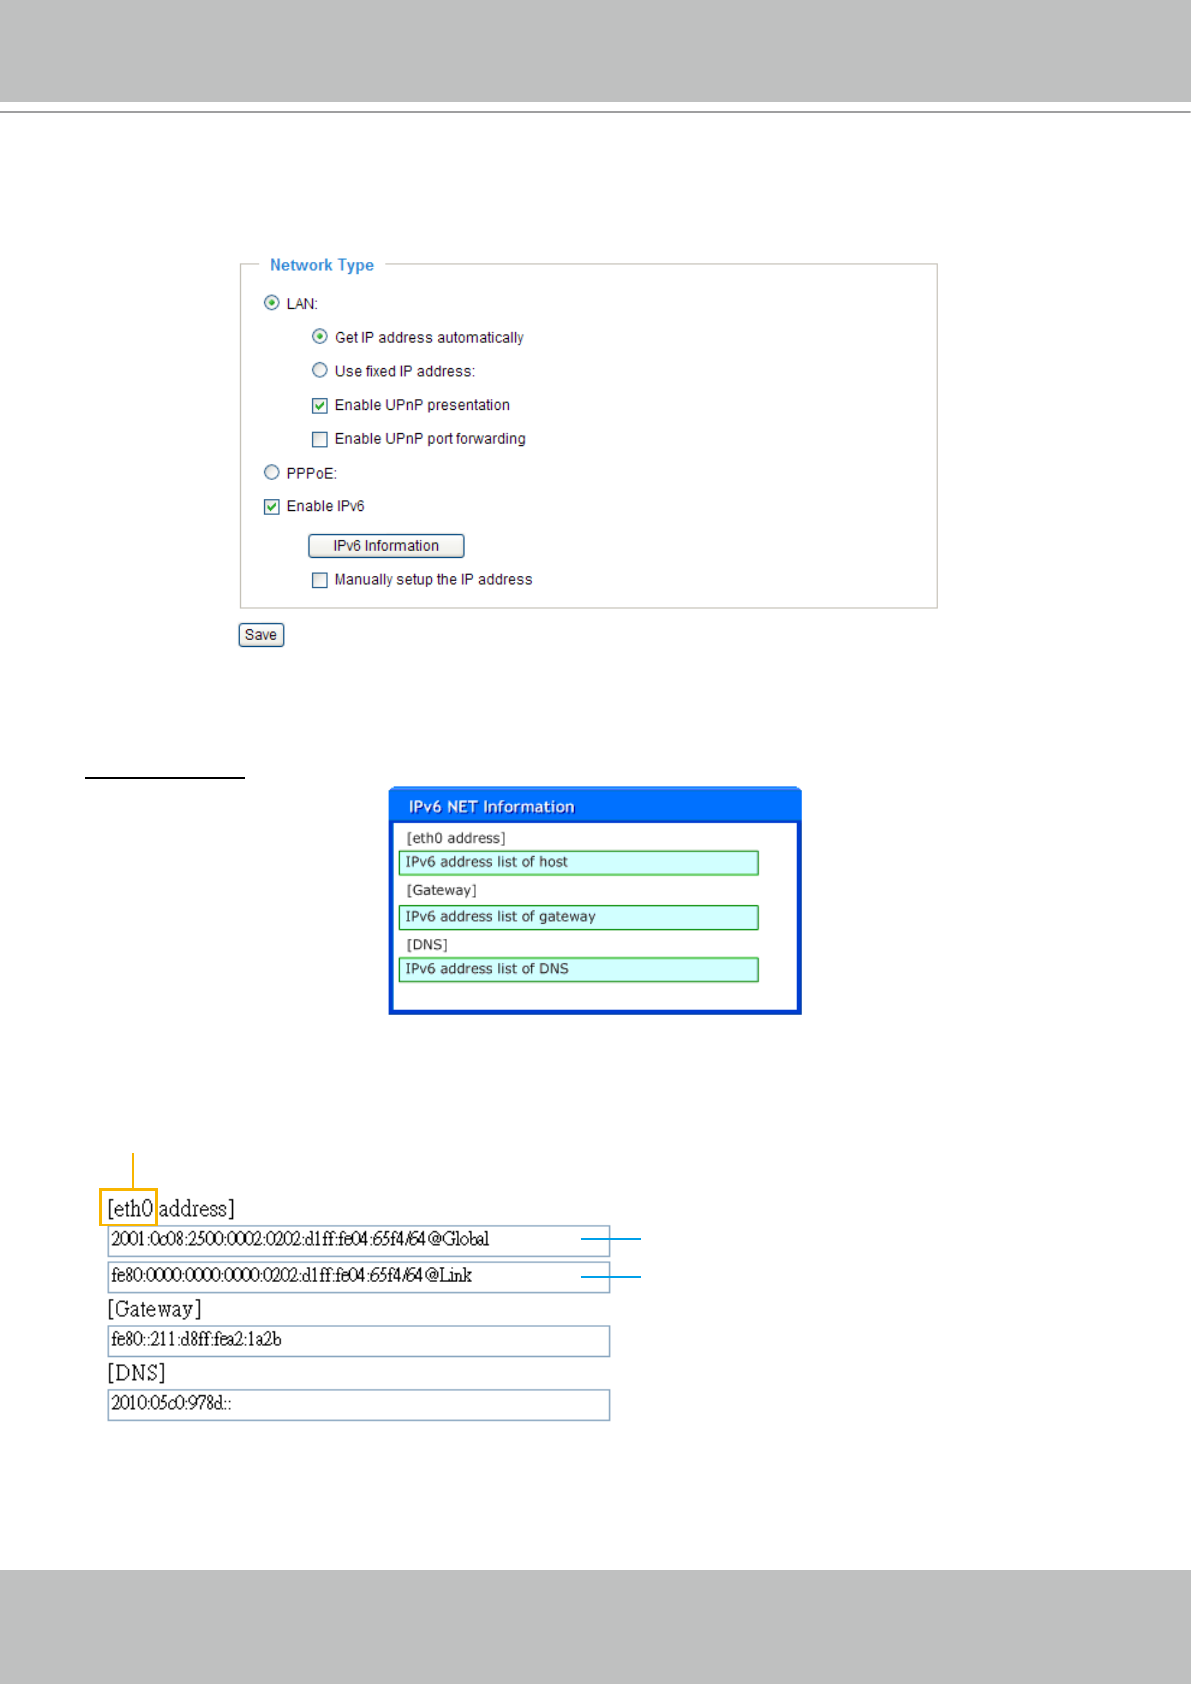Click the IPv6 address list of gateway field
The height and width of the screenshot is (1684, 1191).
point(578,917)
